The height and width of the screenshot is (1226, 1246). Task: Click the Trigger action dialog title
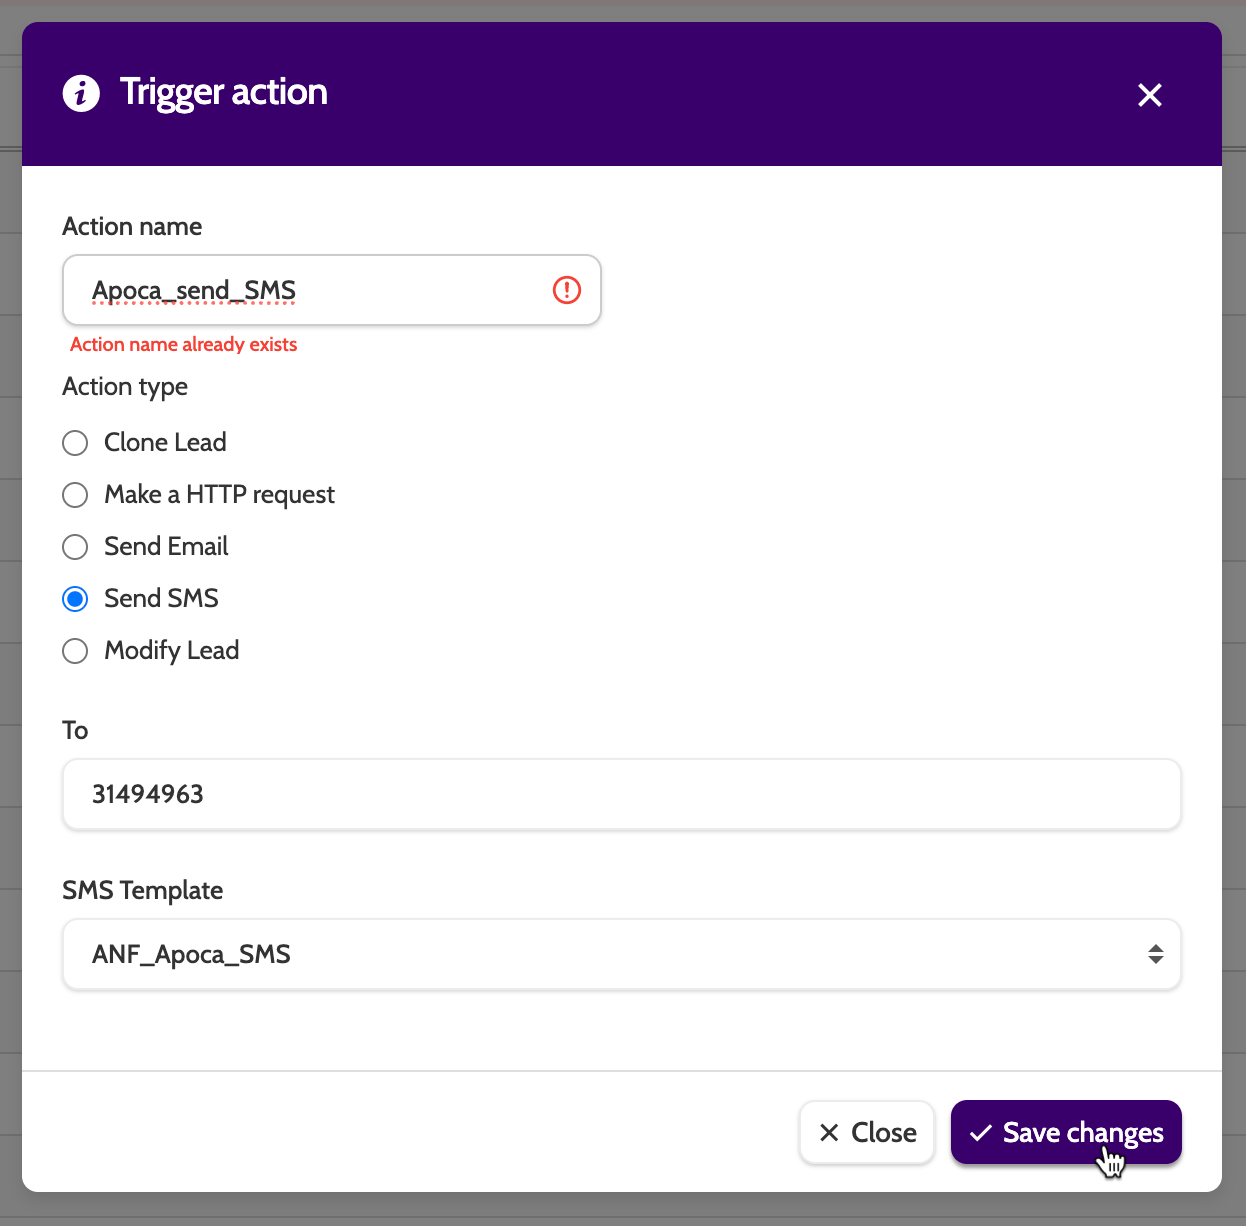pos(223,92)
